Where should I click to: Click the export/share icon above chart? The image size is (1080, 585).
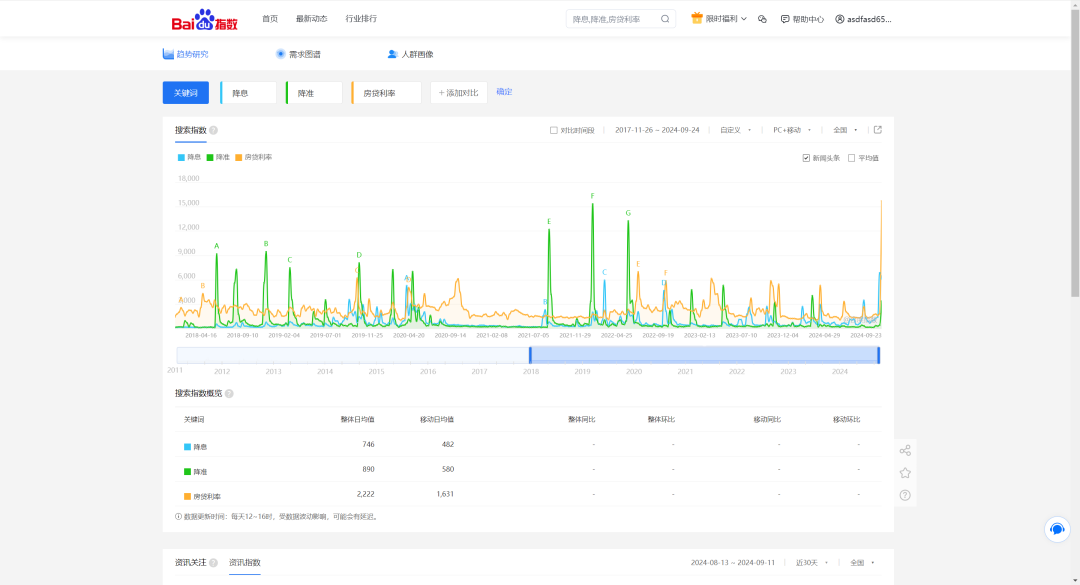pyautogui.click(x=878, y=130)
